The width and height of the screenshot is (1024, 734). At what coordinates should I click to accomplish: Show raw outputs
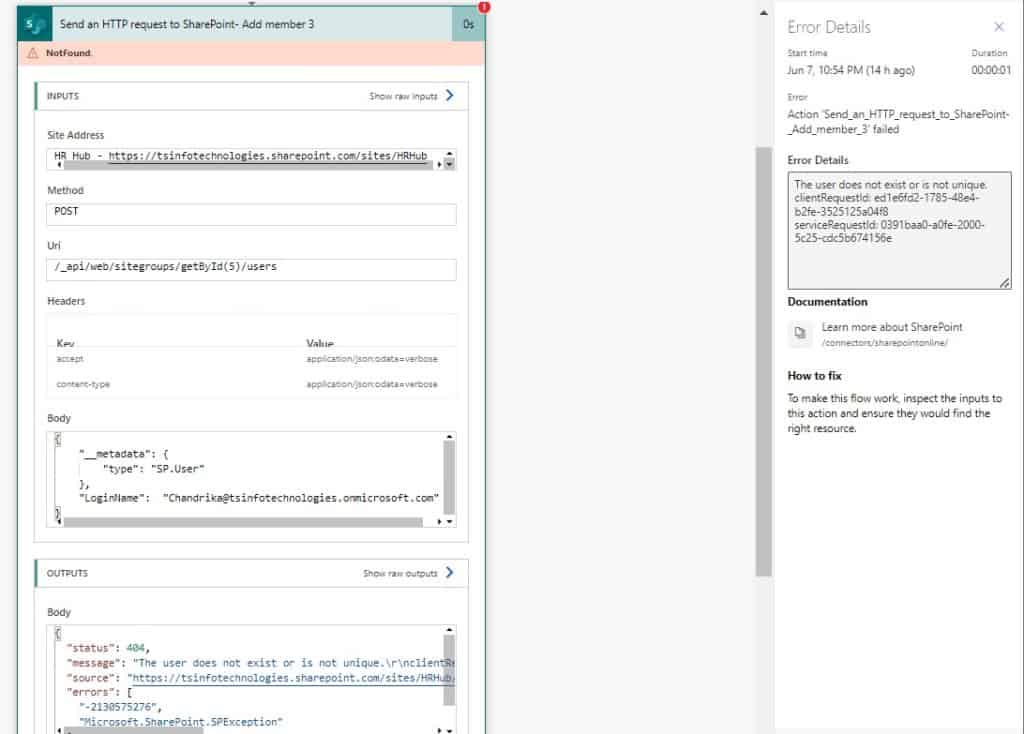[x=400, y=573]
